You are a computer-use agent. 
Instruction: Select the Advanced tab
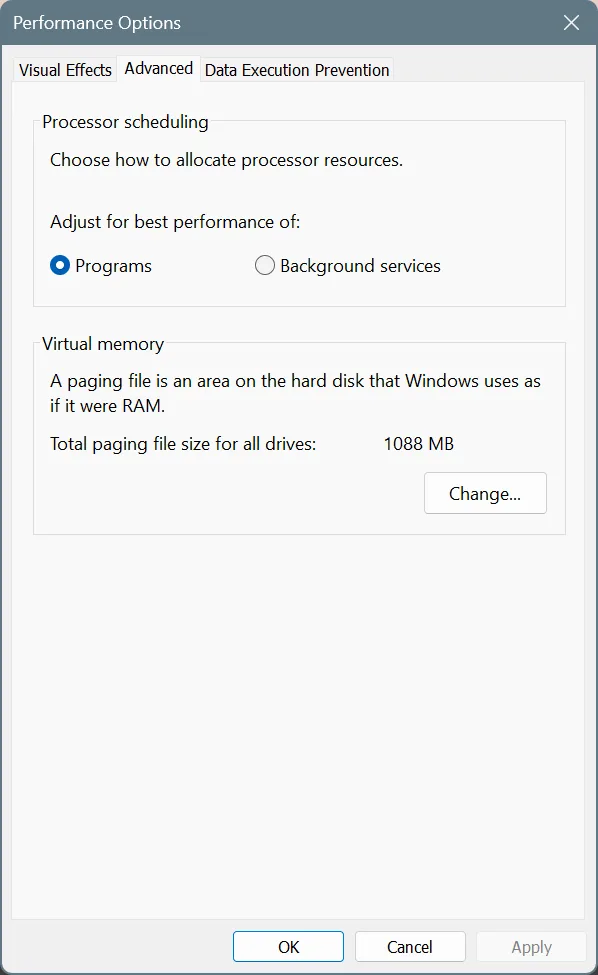[159, 68]
